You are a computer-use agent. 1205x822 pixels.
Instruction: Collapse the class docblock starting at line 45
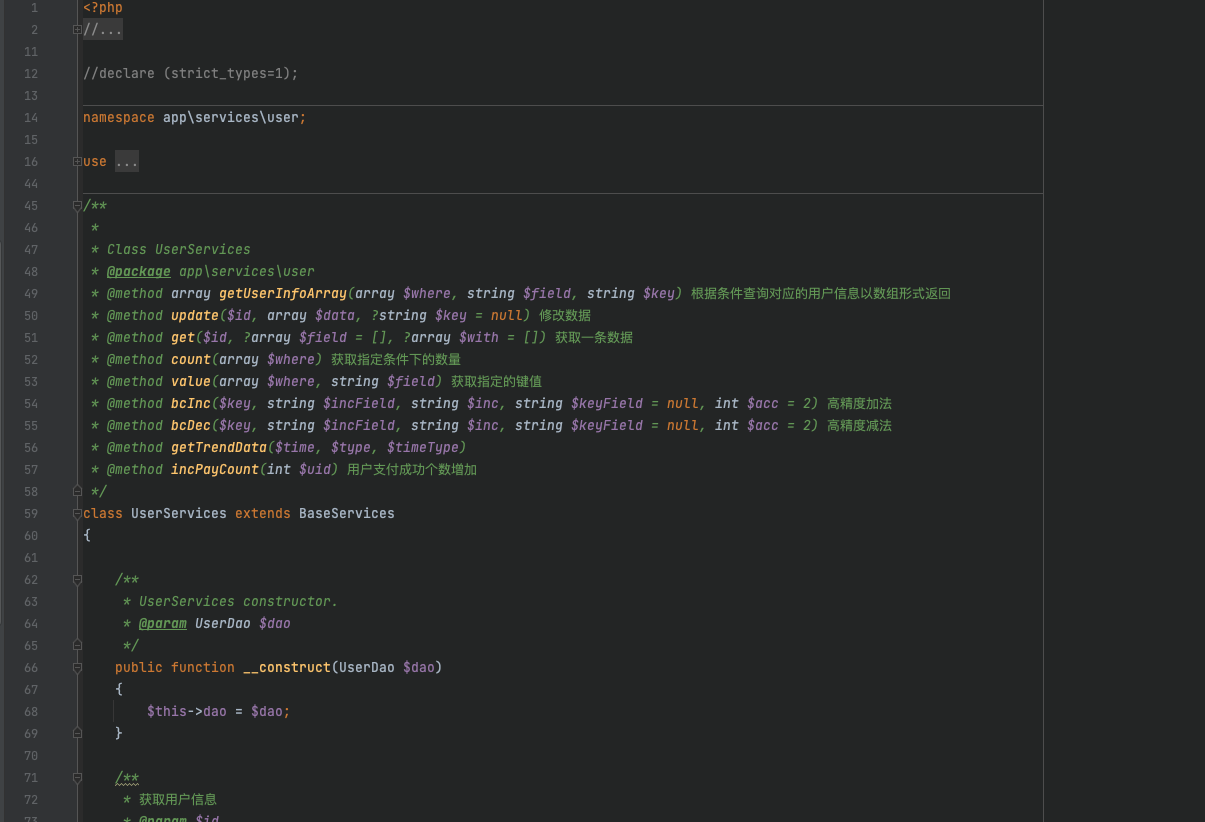77,206
